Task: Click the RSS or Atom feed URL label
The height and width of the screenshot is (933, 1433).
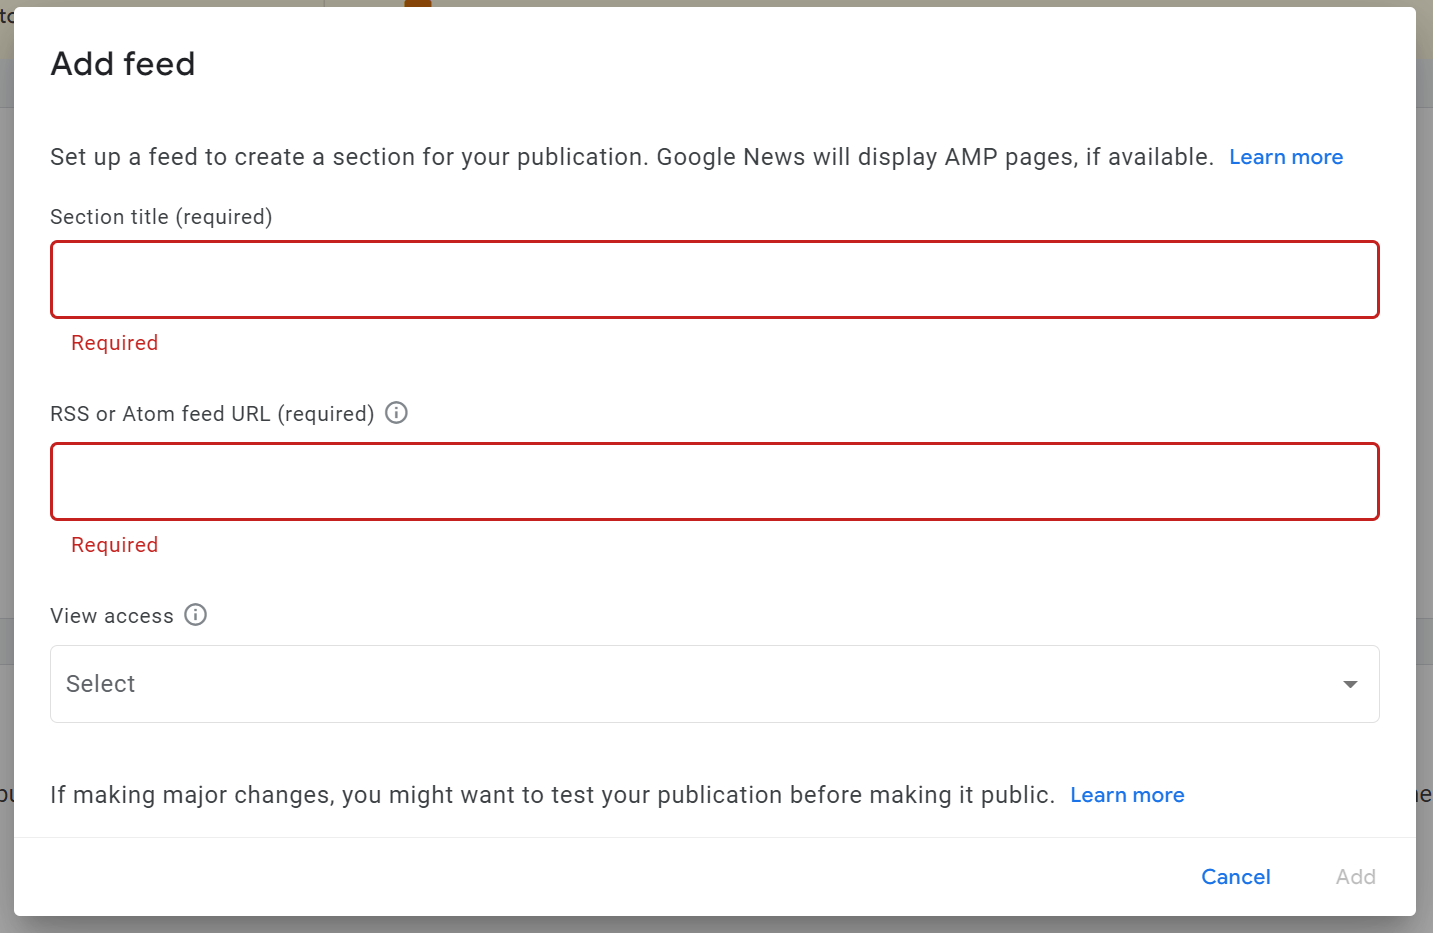Action: point(212,414)
